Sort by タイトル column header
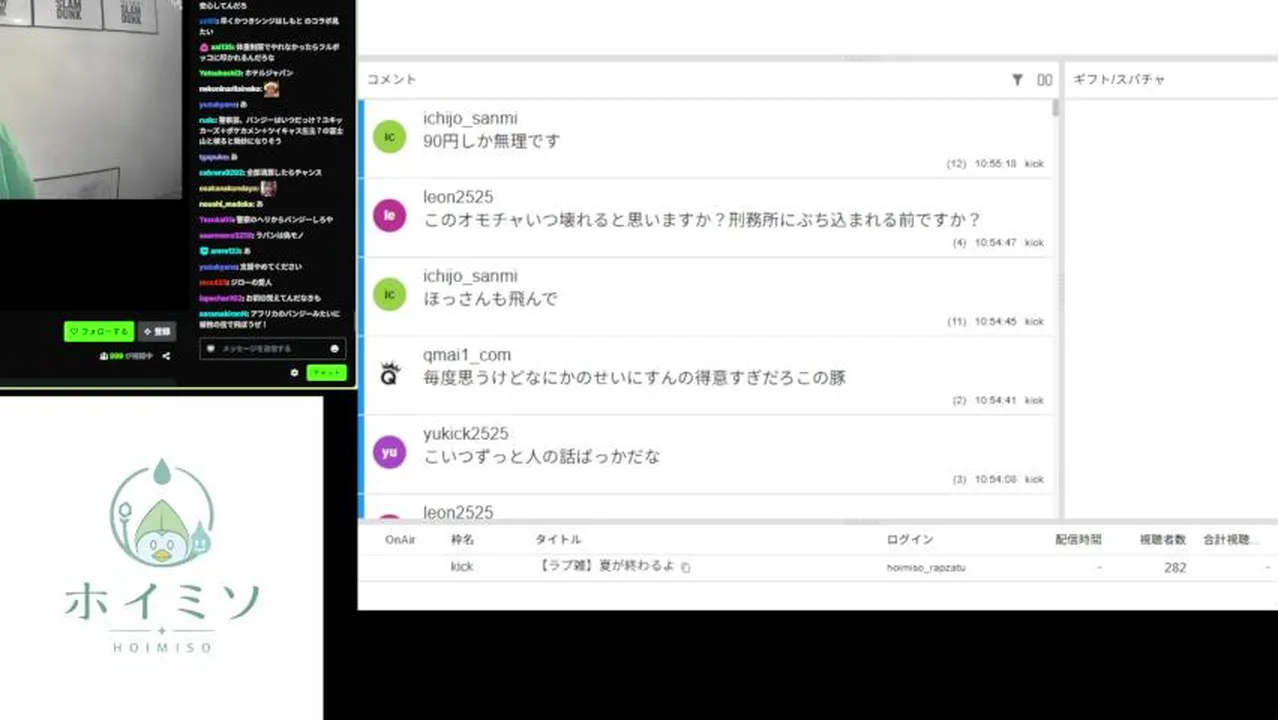The image size is (1278, 720). pyautogui.click(x=558, y=540)
